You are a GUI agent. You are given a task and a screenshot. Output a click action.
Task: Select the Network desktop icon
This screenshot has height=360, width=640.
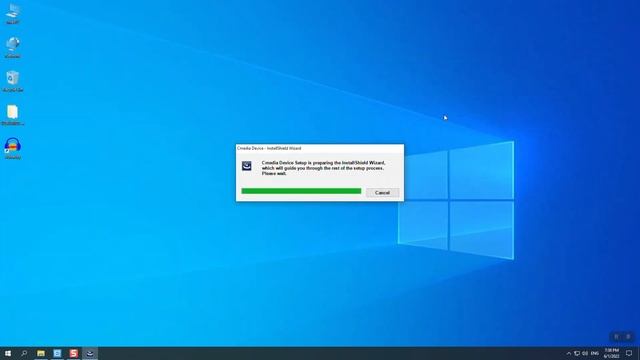[x=13, y=47]
